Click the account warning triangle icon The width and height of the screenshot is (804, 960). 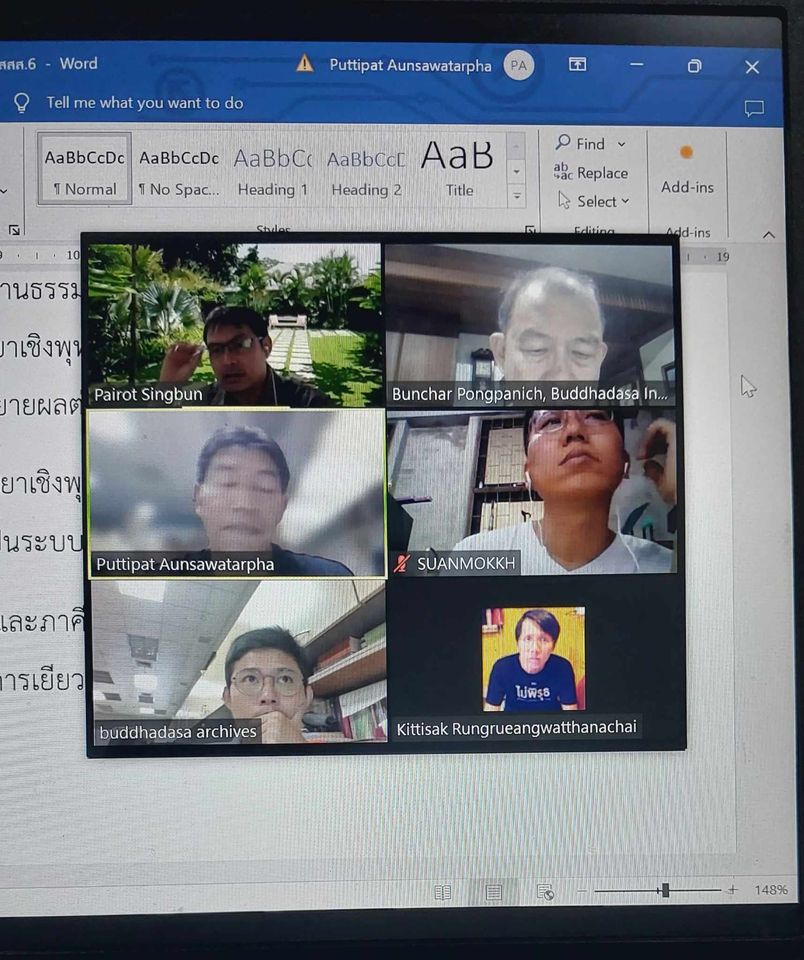305,64
